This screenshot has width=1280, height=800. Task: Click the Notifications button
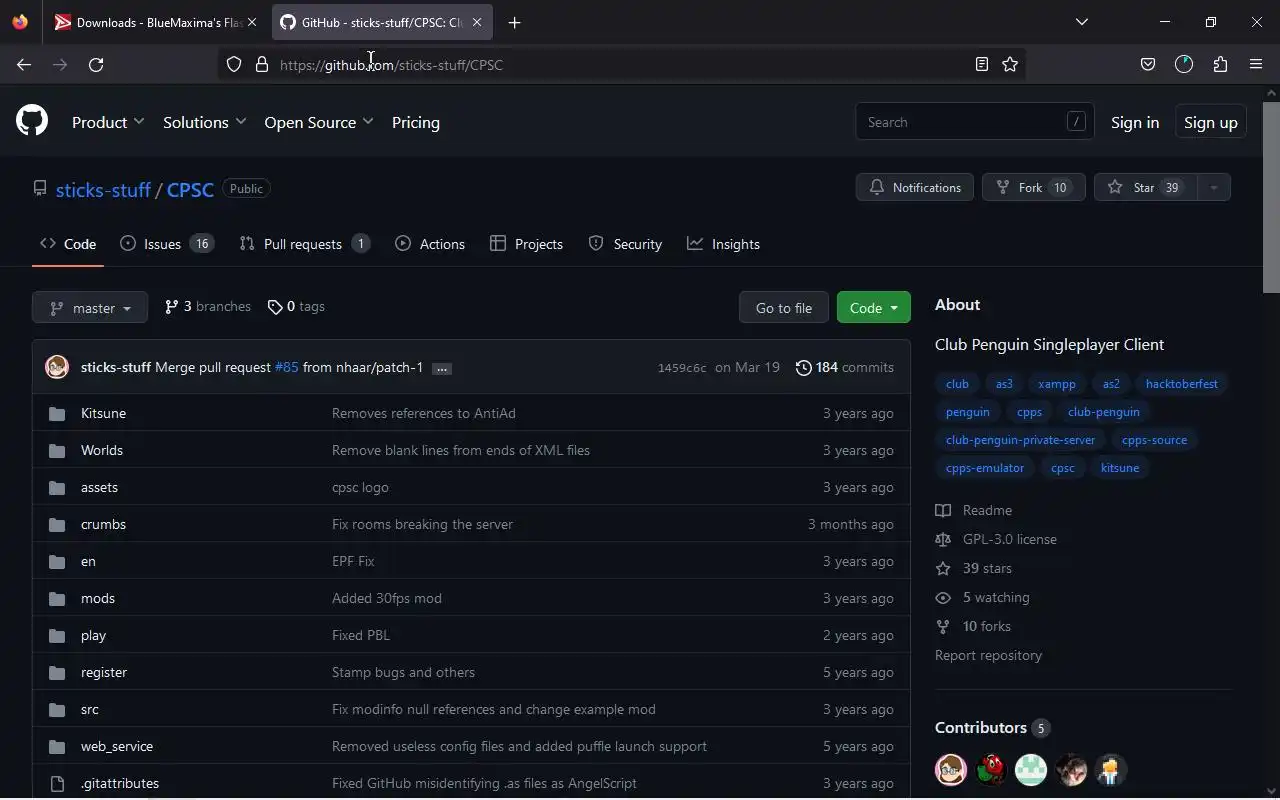pos(915,187)
